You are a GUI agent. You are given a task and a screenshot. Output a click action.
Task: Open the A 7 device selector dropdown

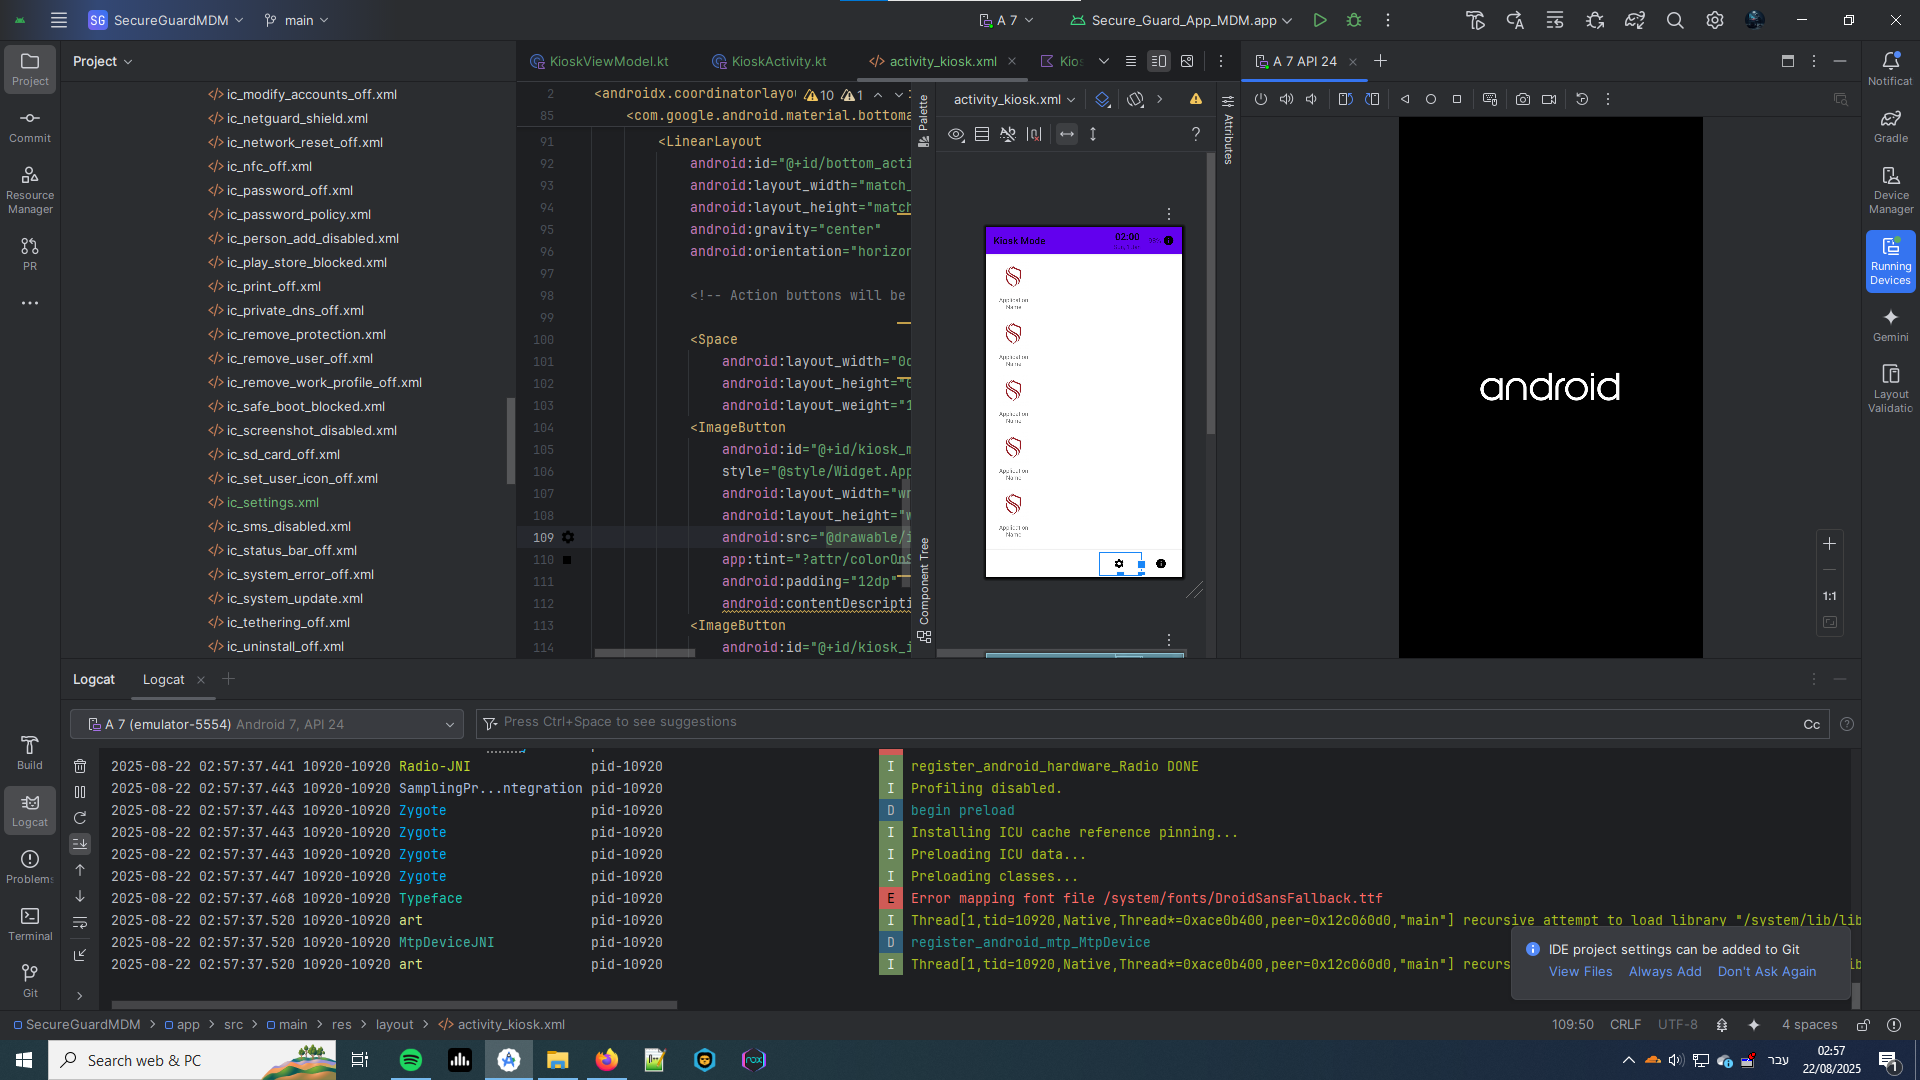(1006, 20)
